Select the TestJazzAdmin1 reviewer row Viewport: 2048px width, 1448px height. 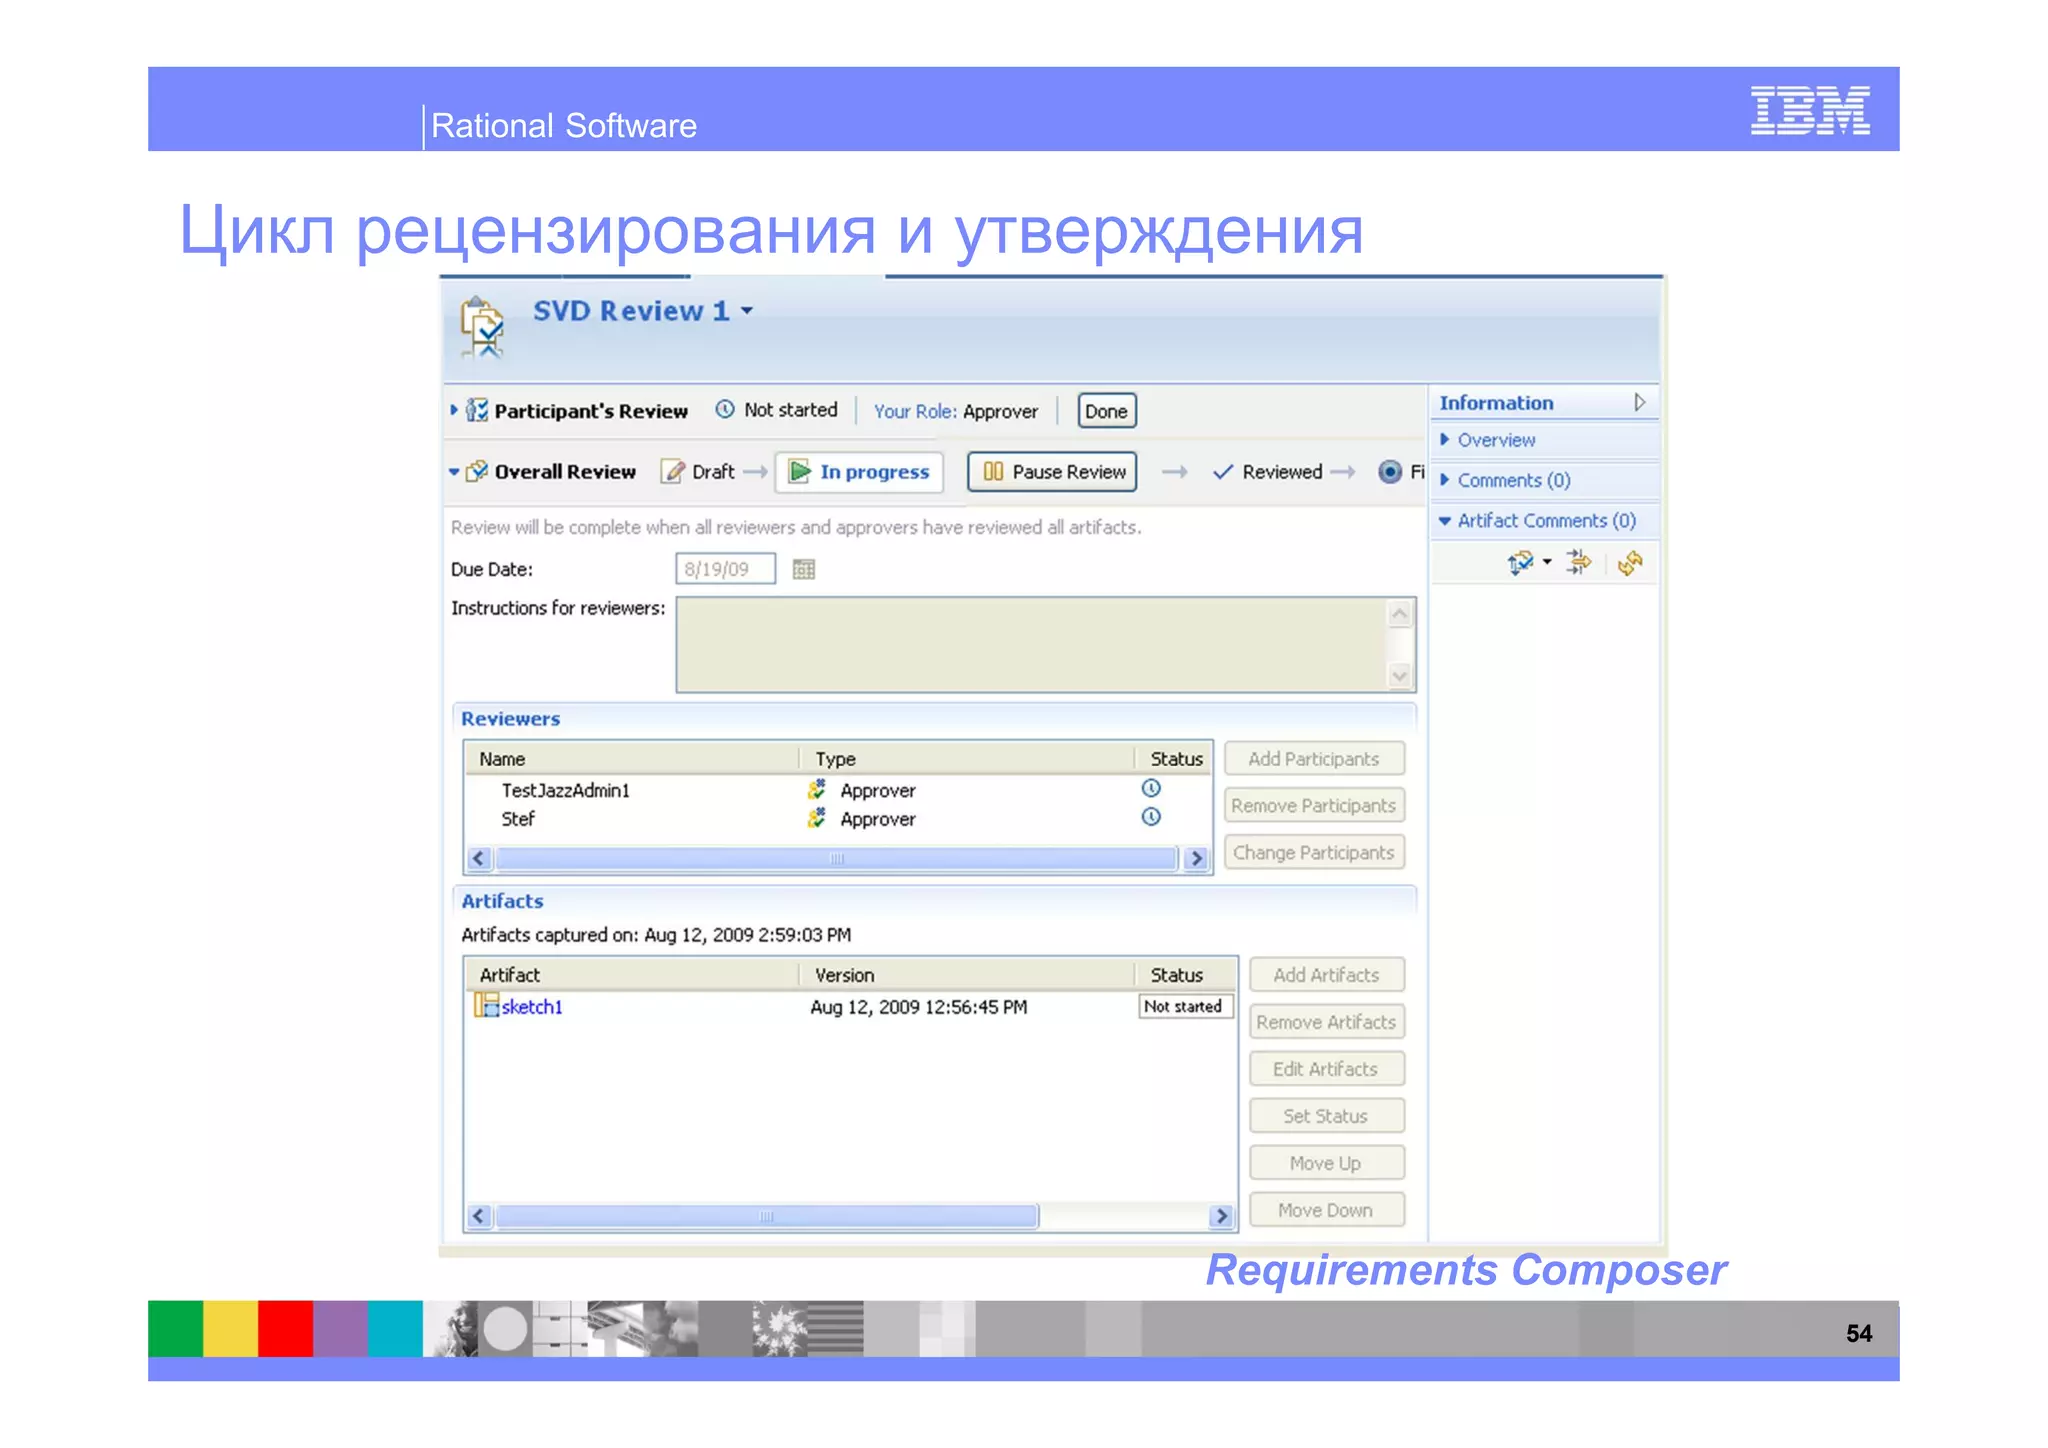pyautogui.click(x=838, y=790)
